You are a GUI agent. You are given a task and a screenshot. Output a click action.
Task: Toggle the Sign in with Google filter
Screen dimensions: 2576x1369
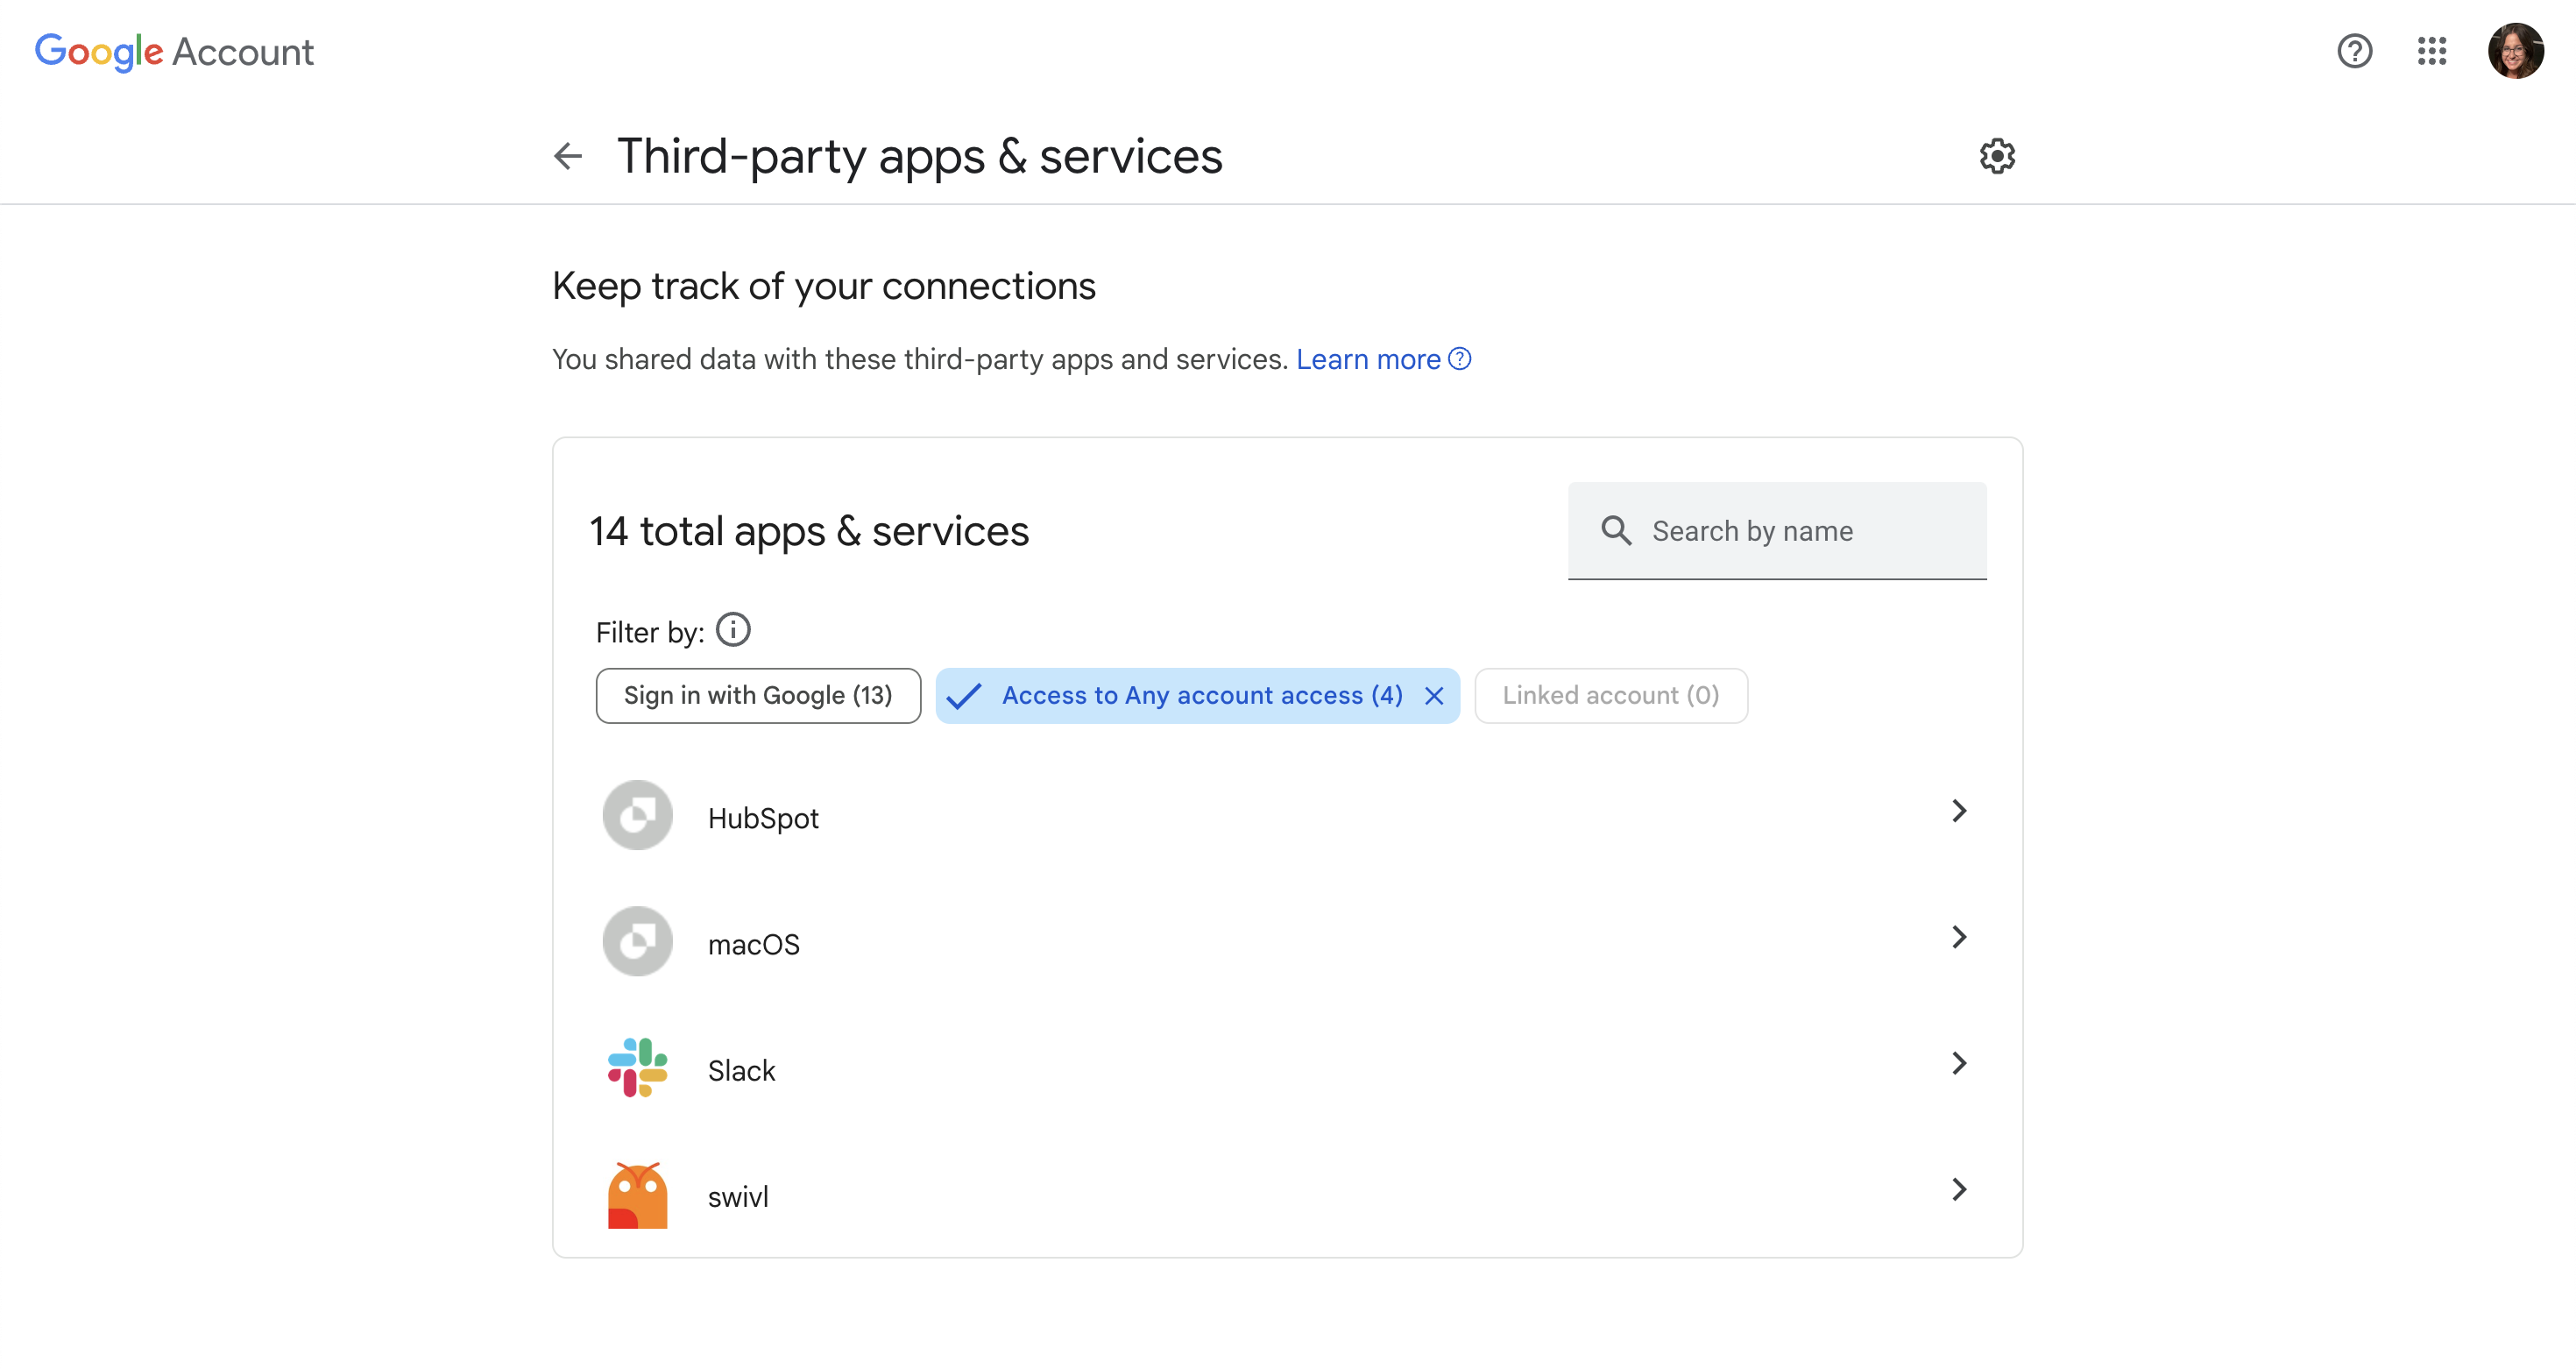pyautogui.click(x=758, y=695)
